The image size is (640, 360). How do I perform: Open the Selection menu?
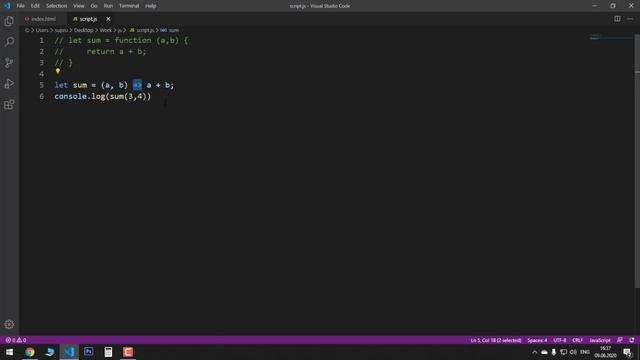(x=56, y=6)
